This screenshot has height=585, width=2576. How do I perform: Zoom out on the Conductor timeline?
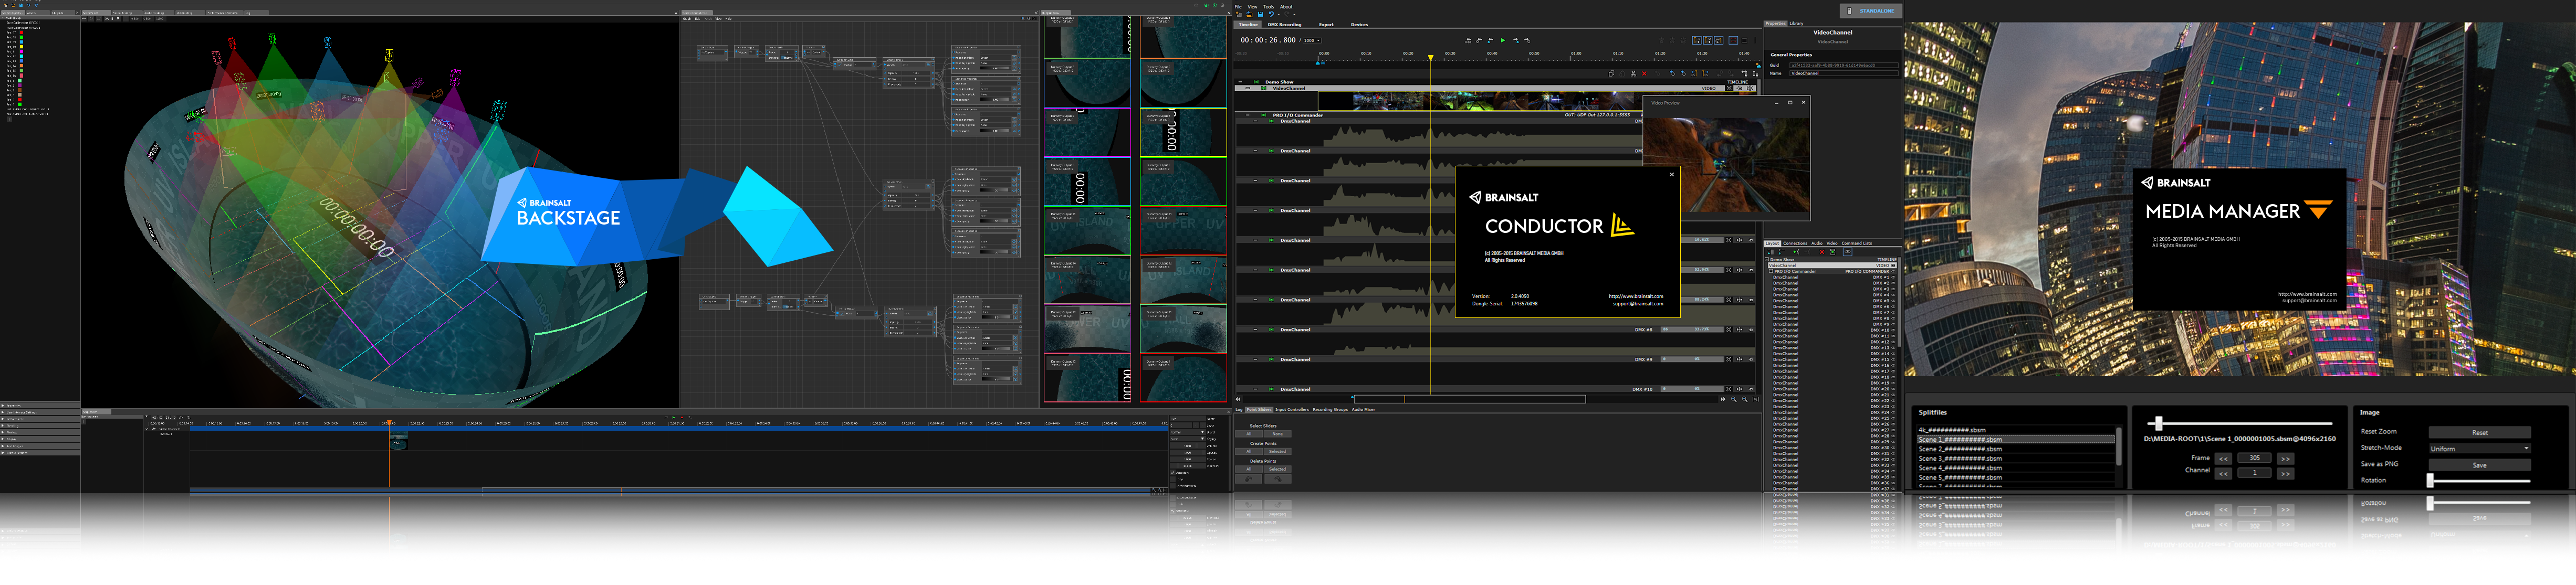(1745, 400)
